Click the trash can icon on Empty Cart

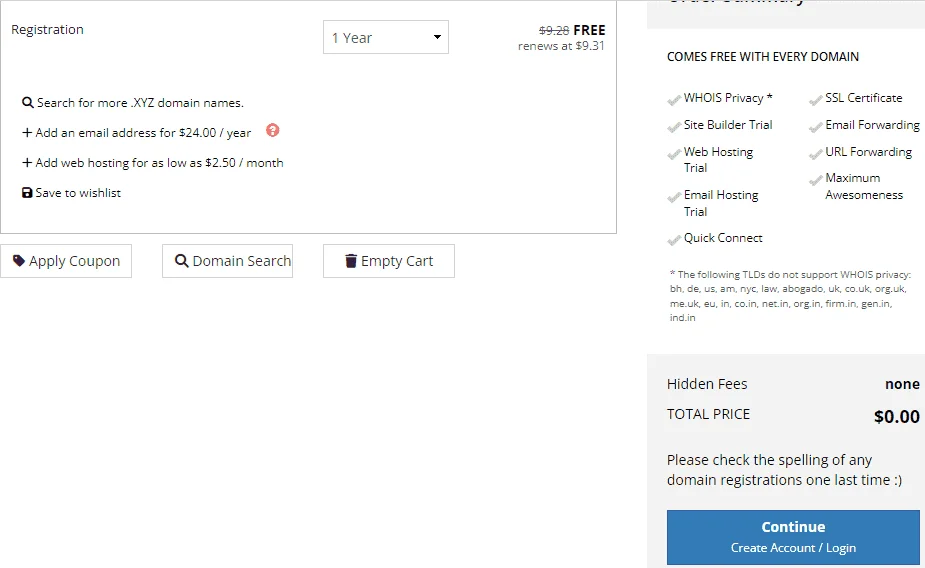[351, 261]
